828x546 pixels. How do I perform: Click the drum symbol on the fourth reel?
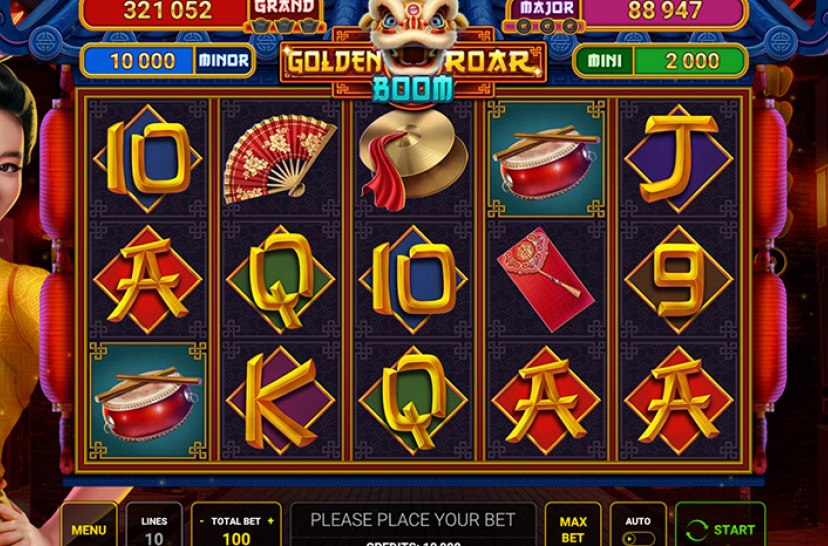[546, 159]
